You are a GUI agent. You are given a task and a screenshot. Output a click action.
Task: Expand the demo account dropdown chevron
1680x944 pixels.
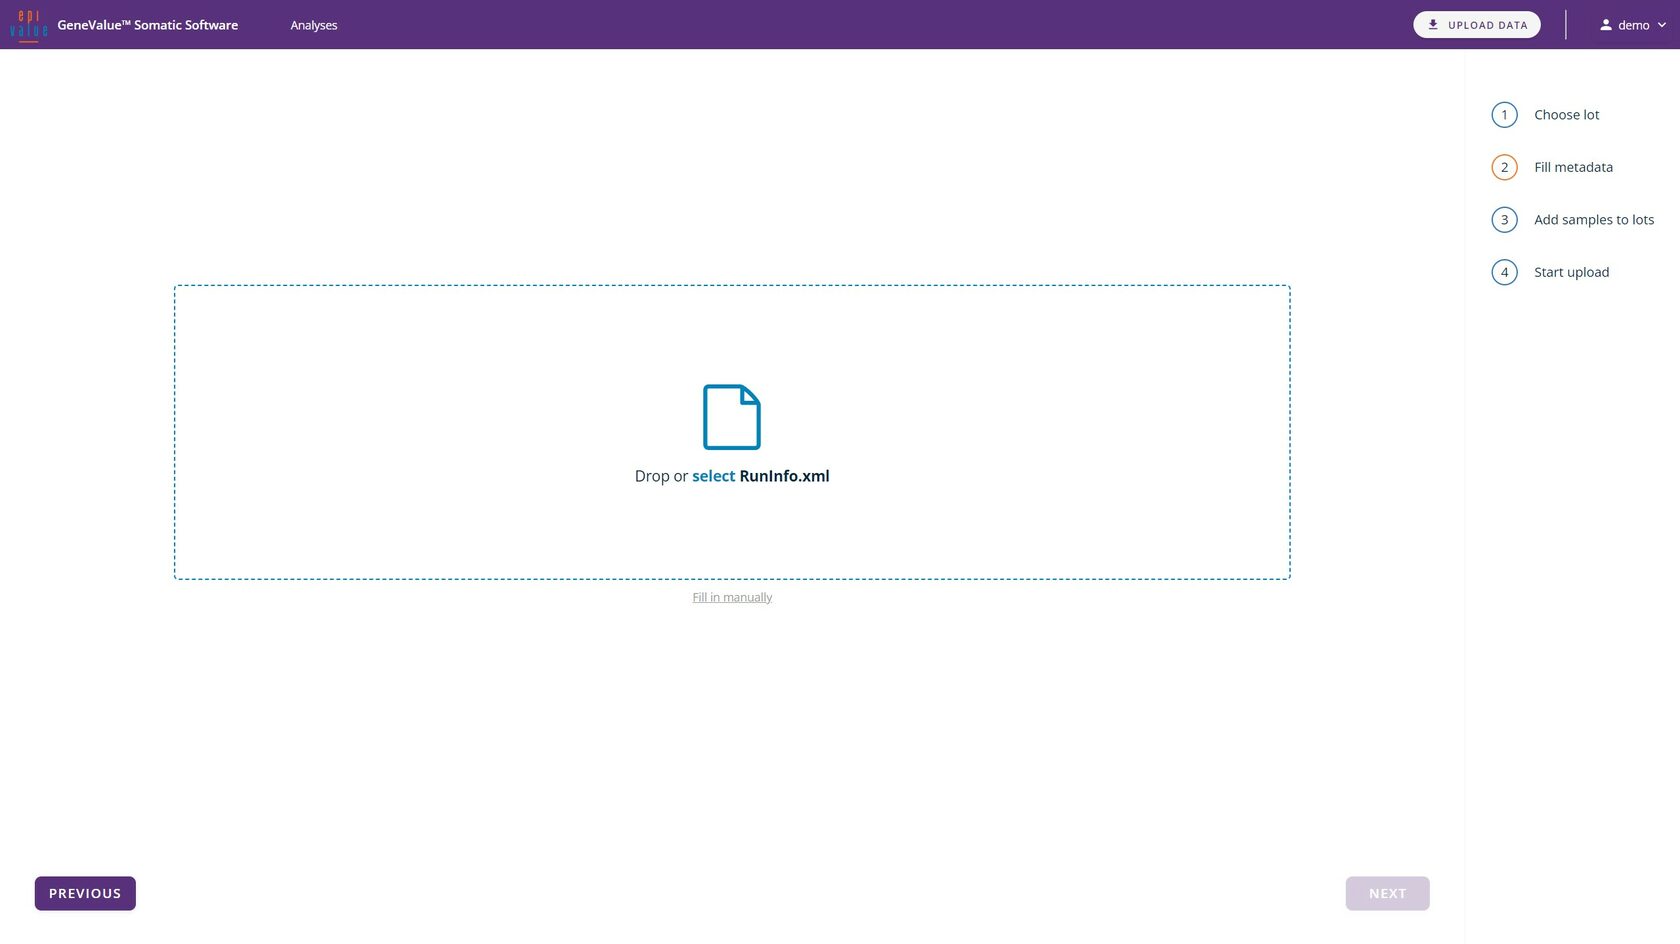(1662, 25)
